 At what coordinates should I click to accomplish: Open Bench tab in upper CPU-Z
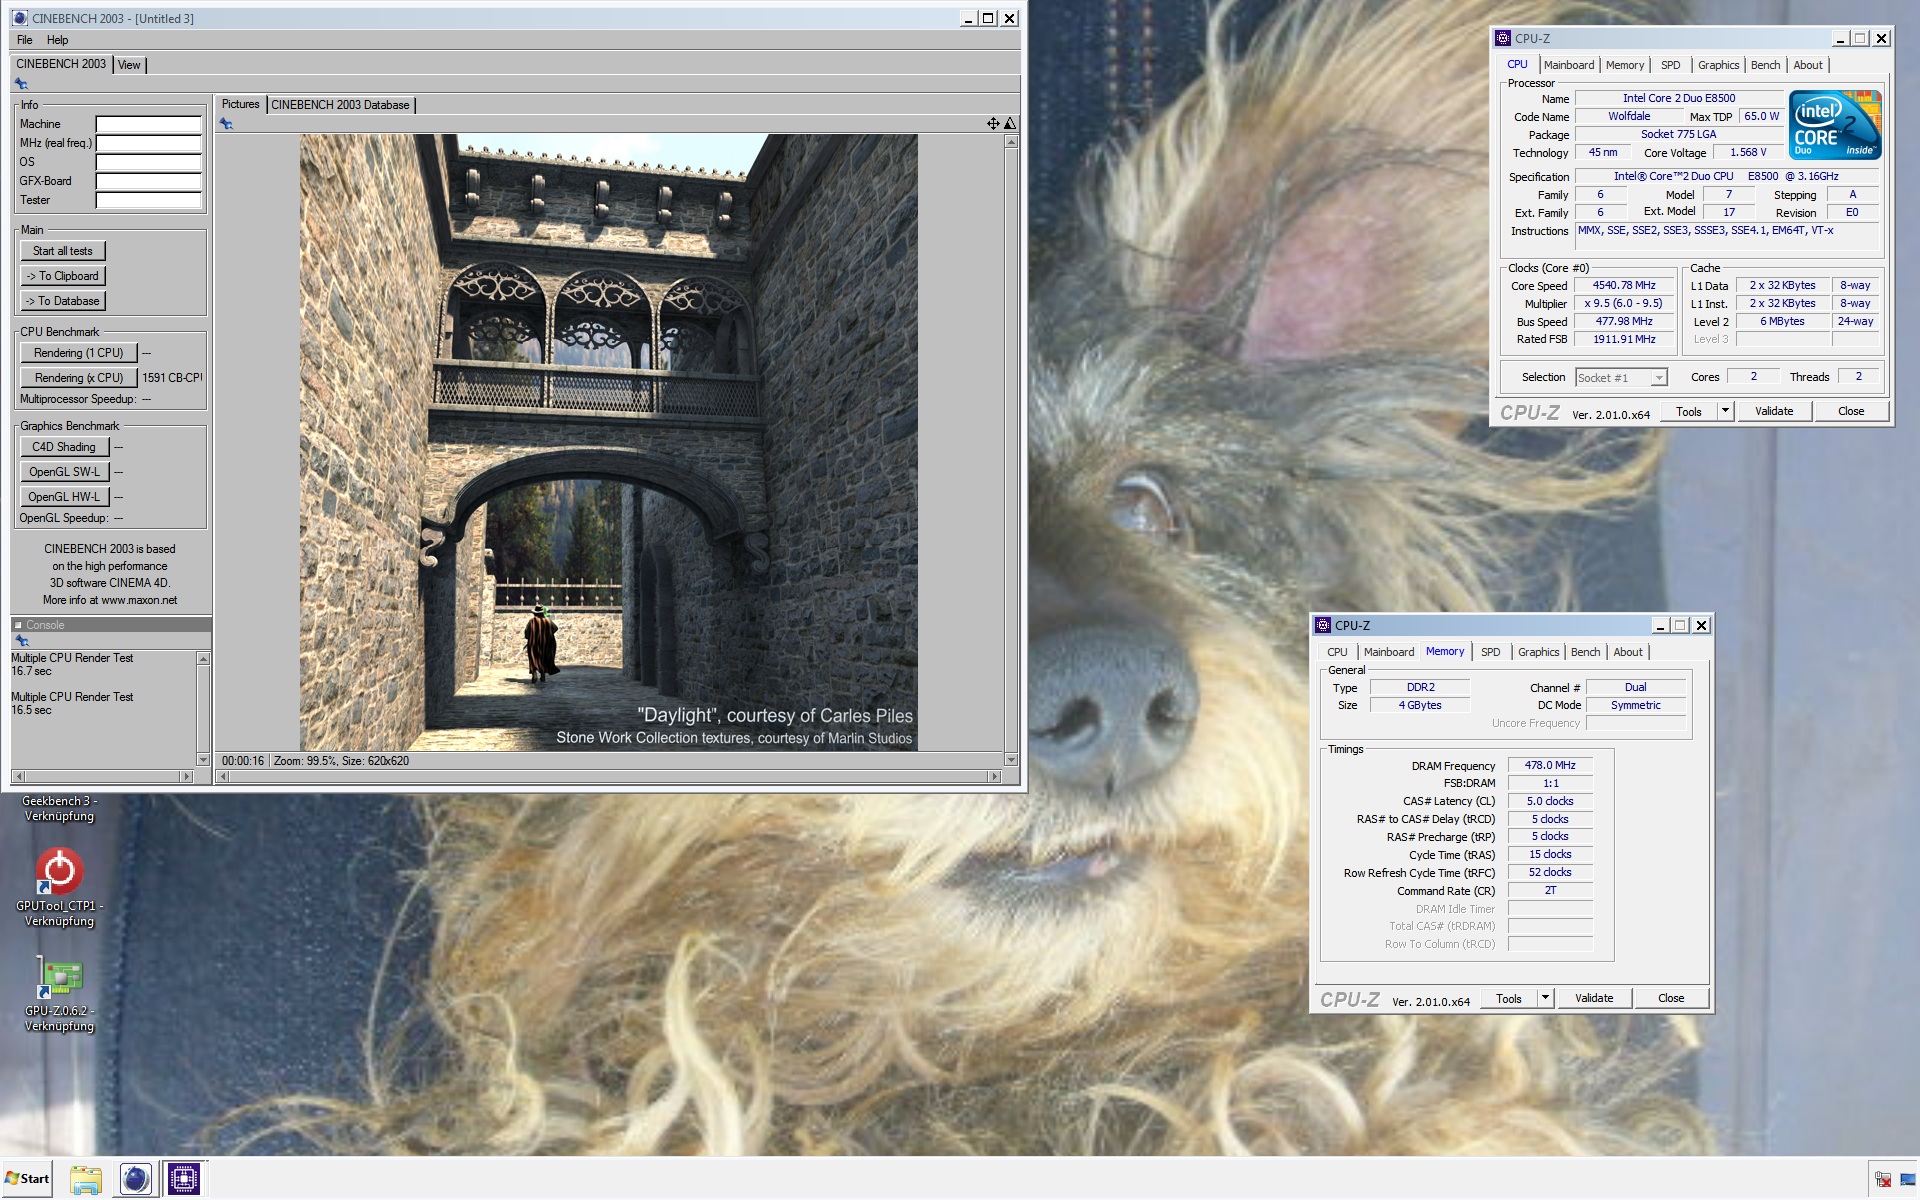[1766, 65]
